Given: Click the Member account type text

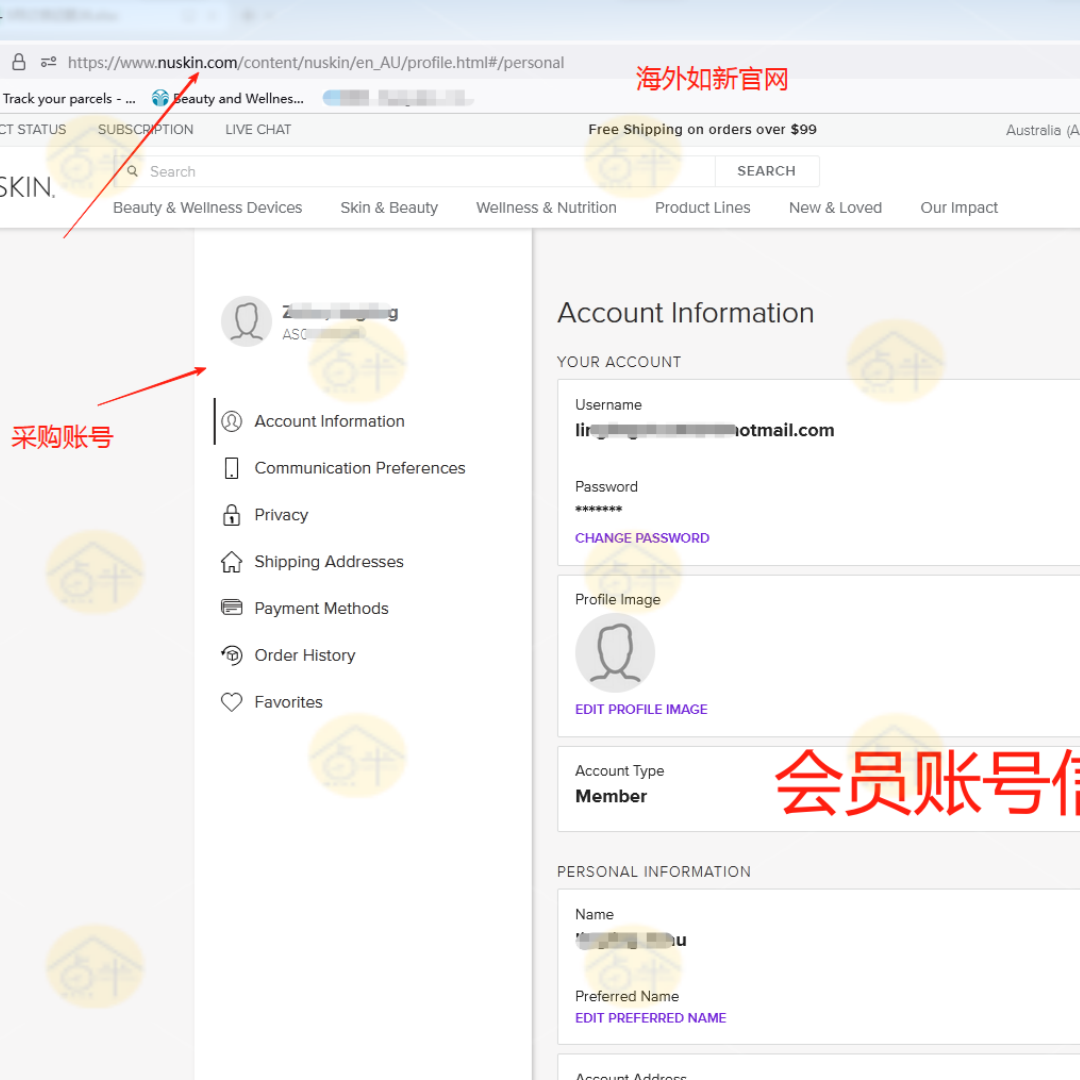Looking at the screenshot, I should pos(611,796).
